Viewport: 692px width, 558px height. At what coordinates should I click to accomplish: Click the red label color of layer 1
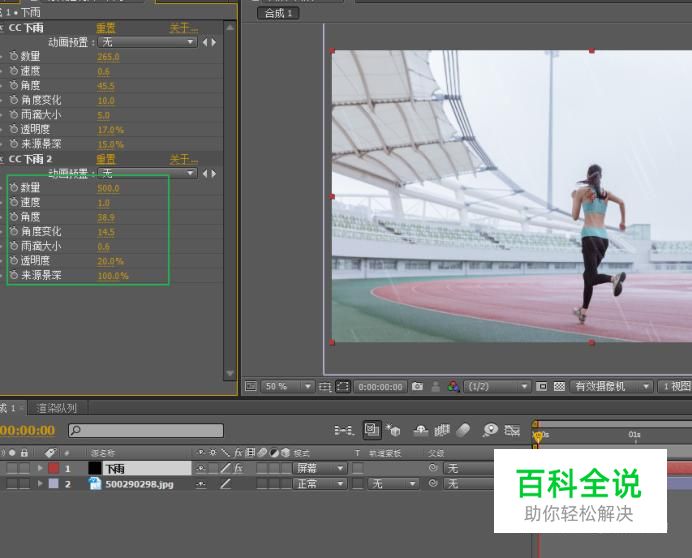53,468
